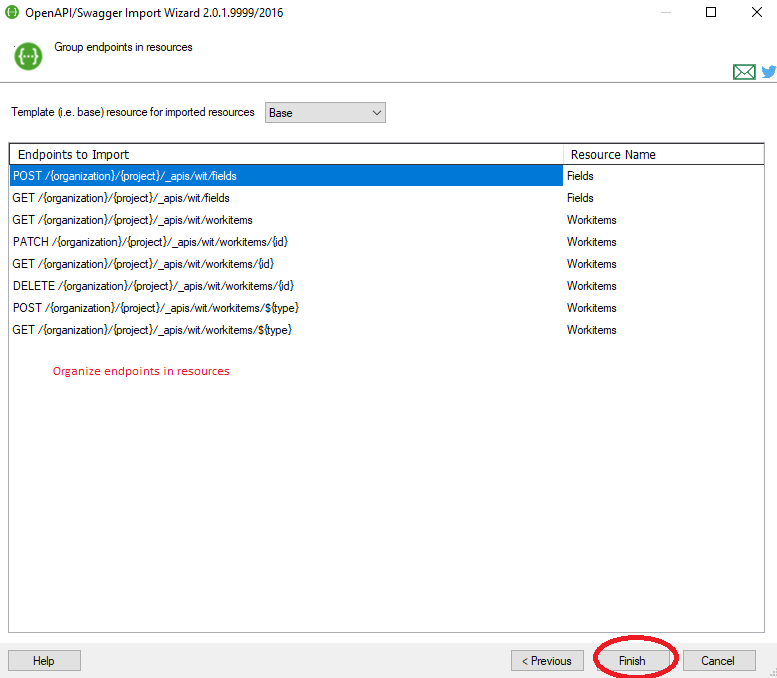Click Workitems resource name in DELETE row
Viewport: 777px width, 678px height.
pyautogui.click(x=592, y=286)
